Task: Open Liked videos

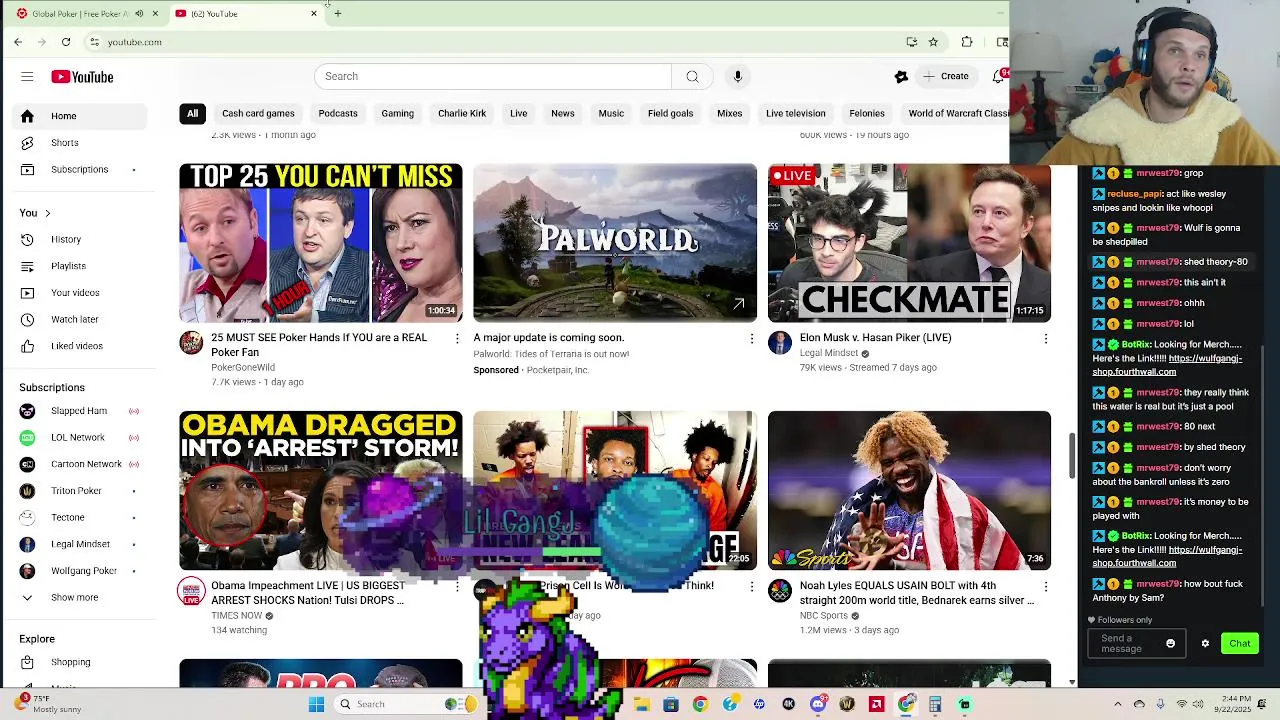Action: click(x=77, y=346)
